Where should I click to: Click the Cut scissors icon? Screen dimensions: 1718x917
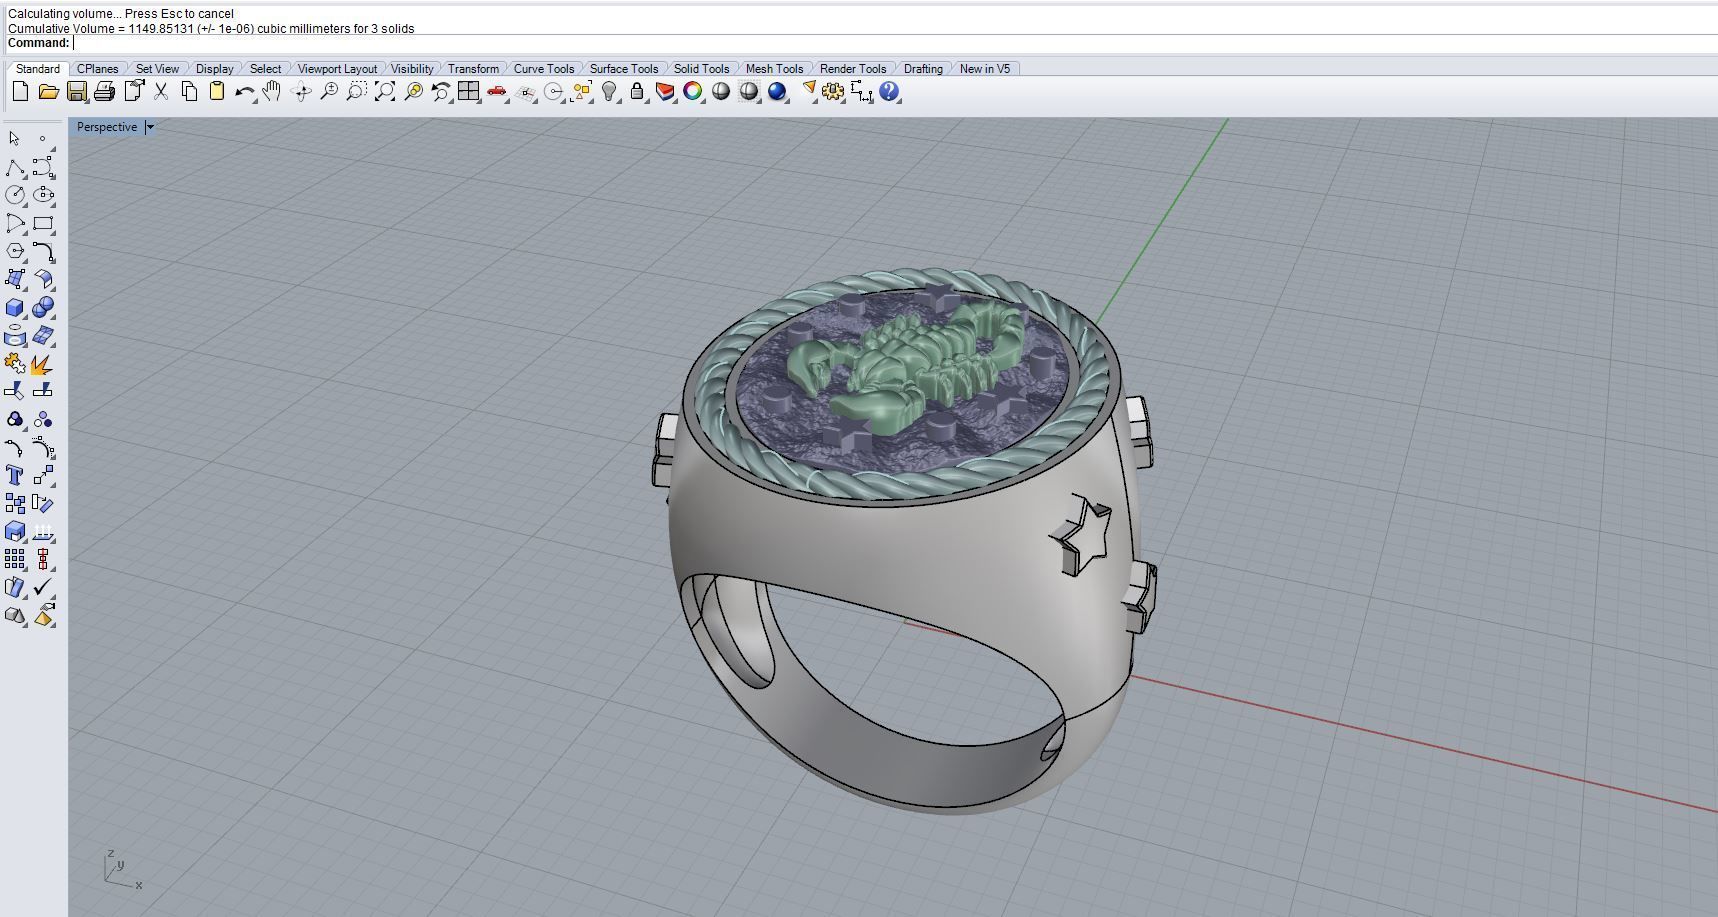160,92
